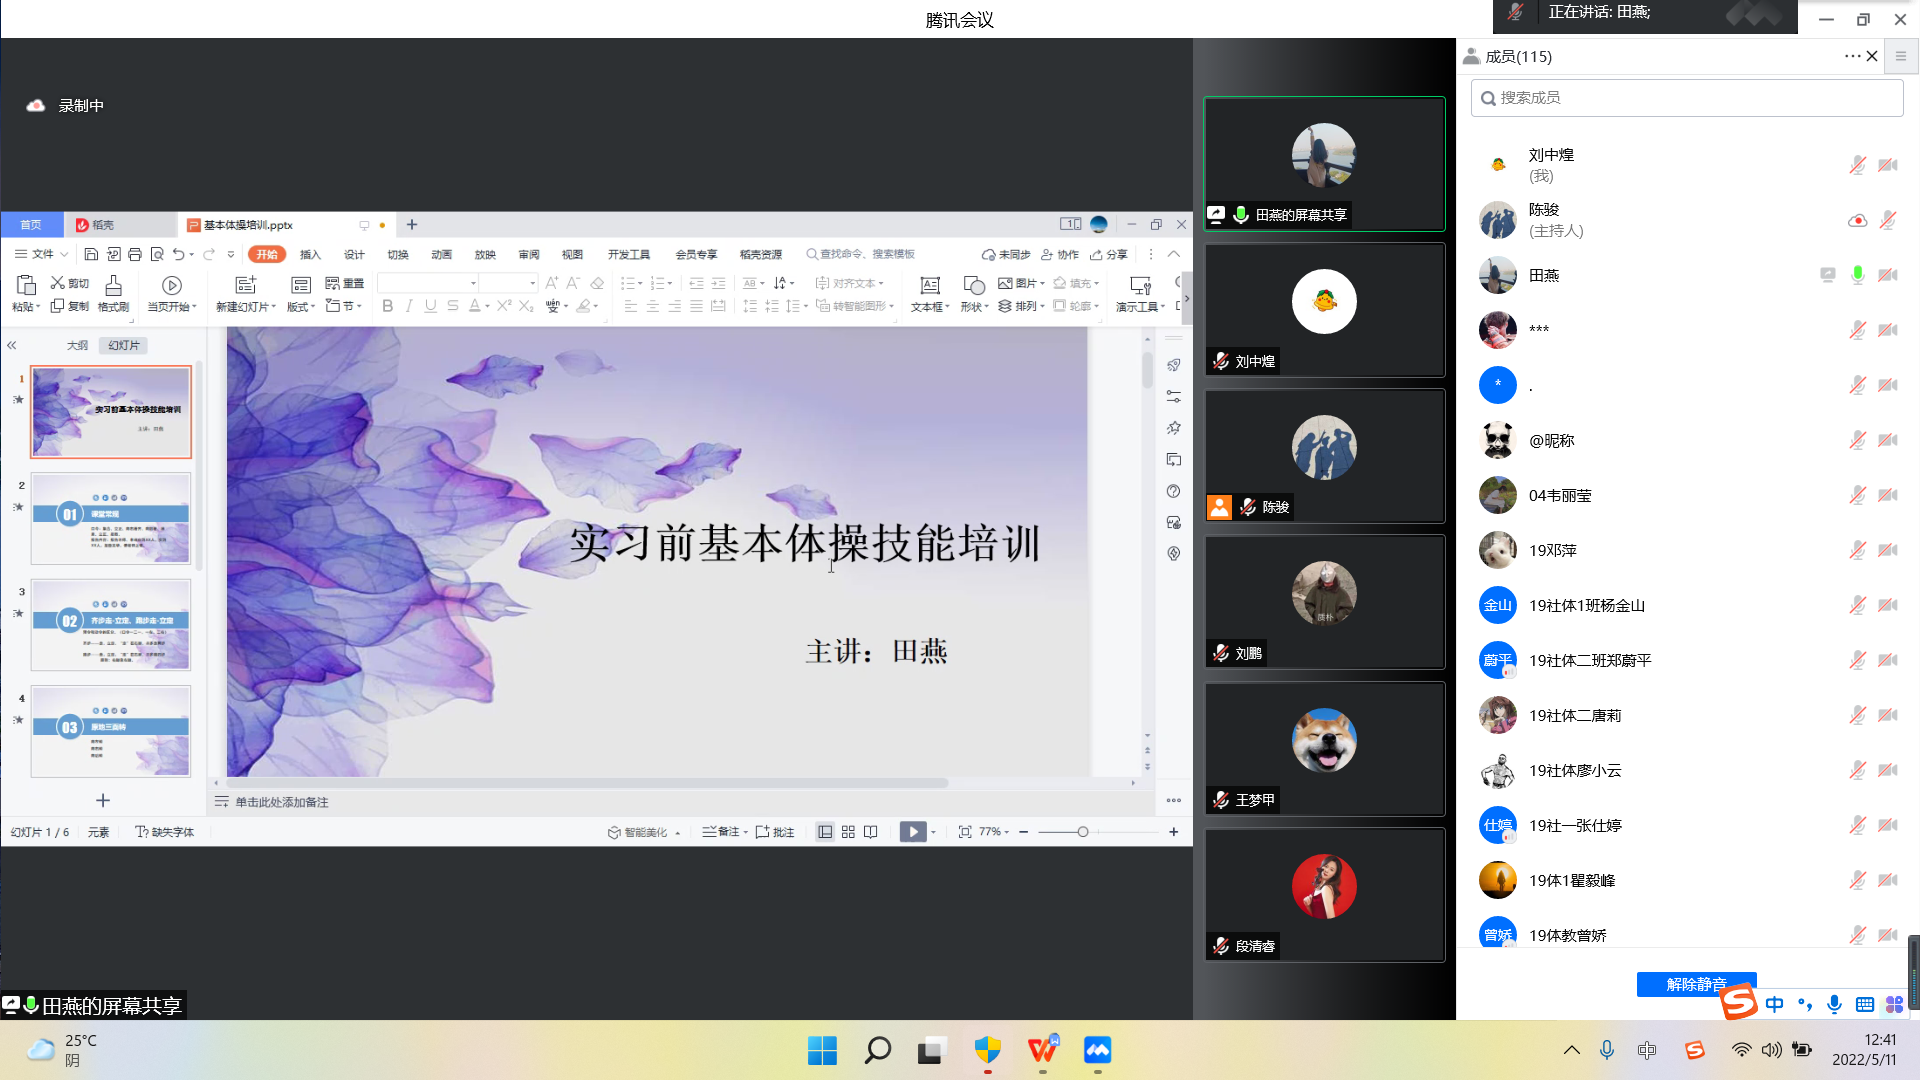1920x1080 pixels.
Task: Click the 分享 share button
Action: coord(1109,254)
